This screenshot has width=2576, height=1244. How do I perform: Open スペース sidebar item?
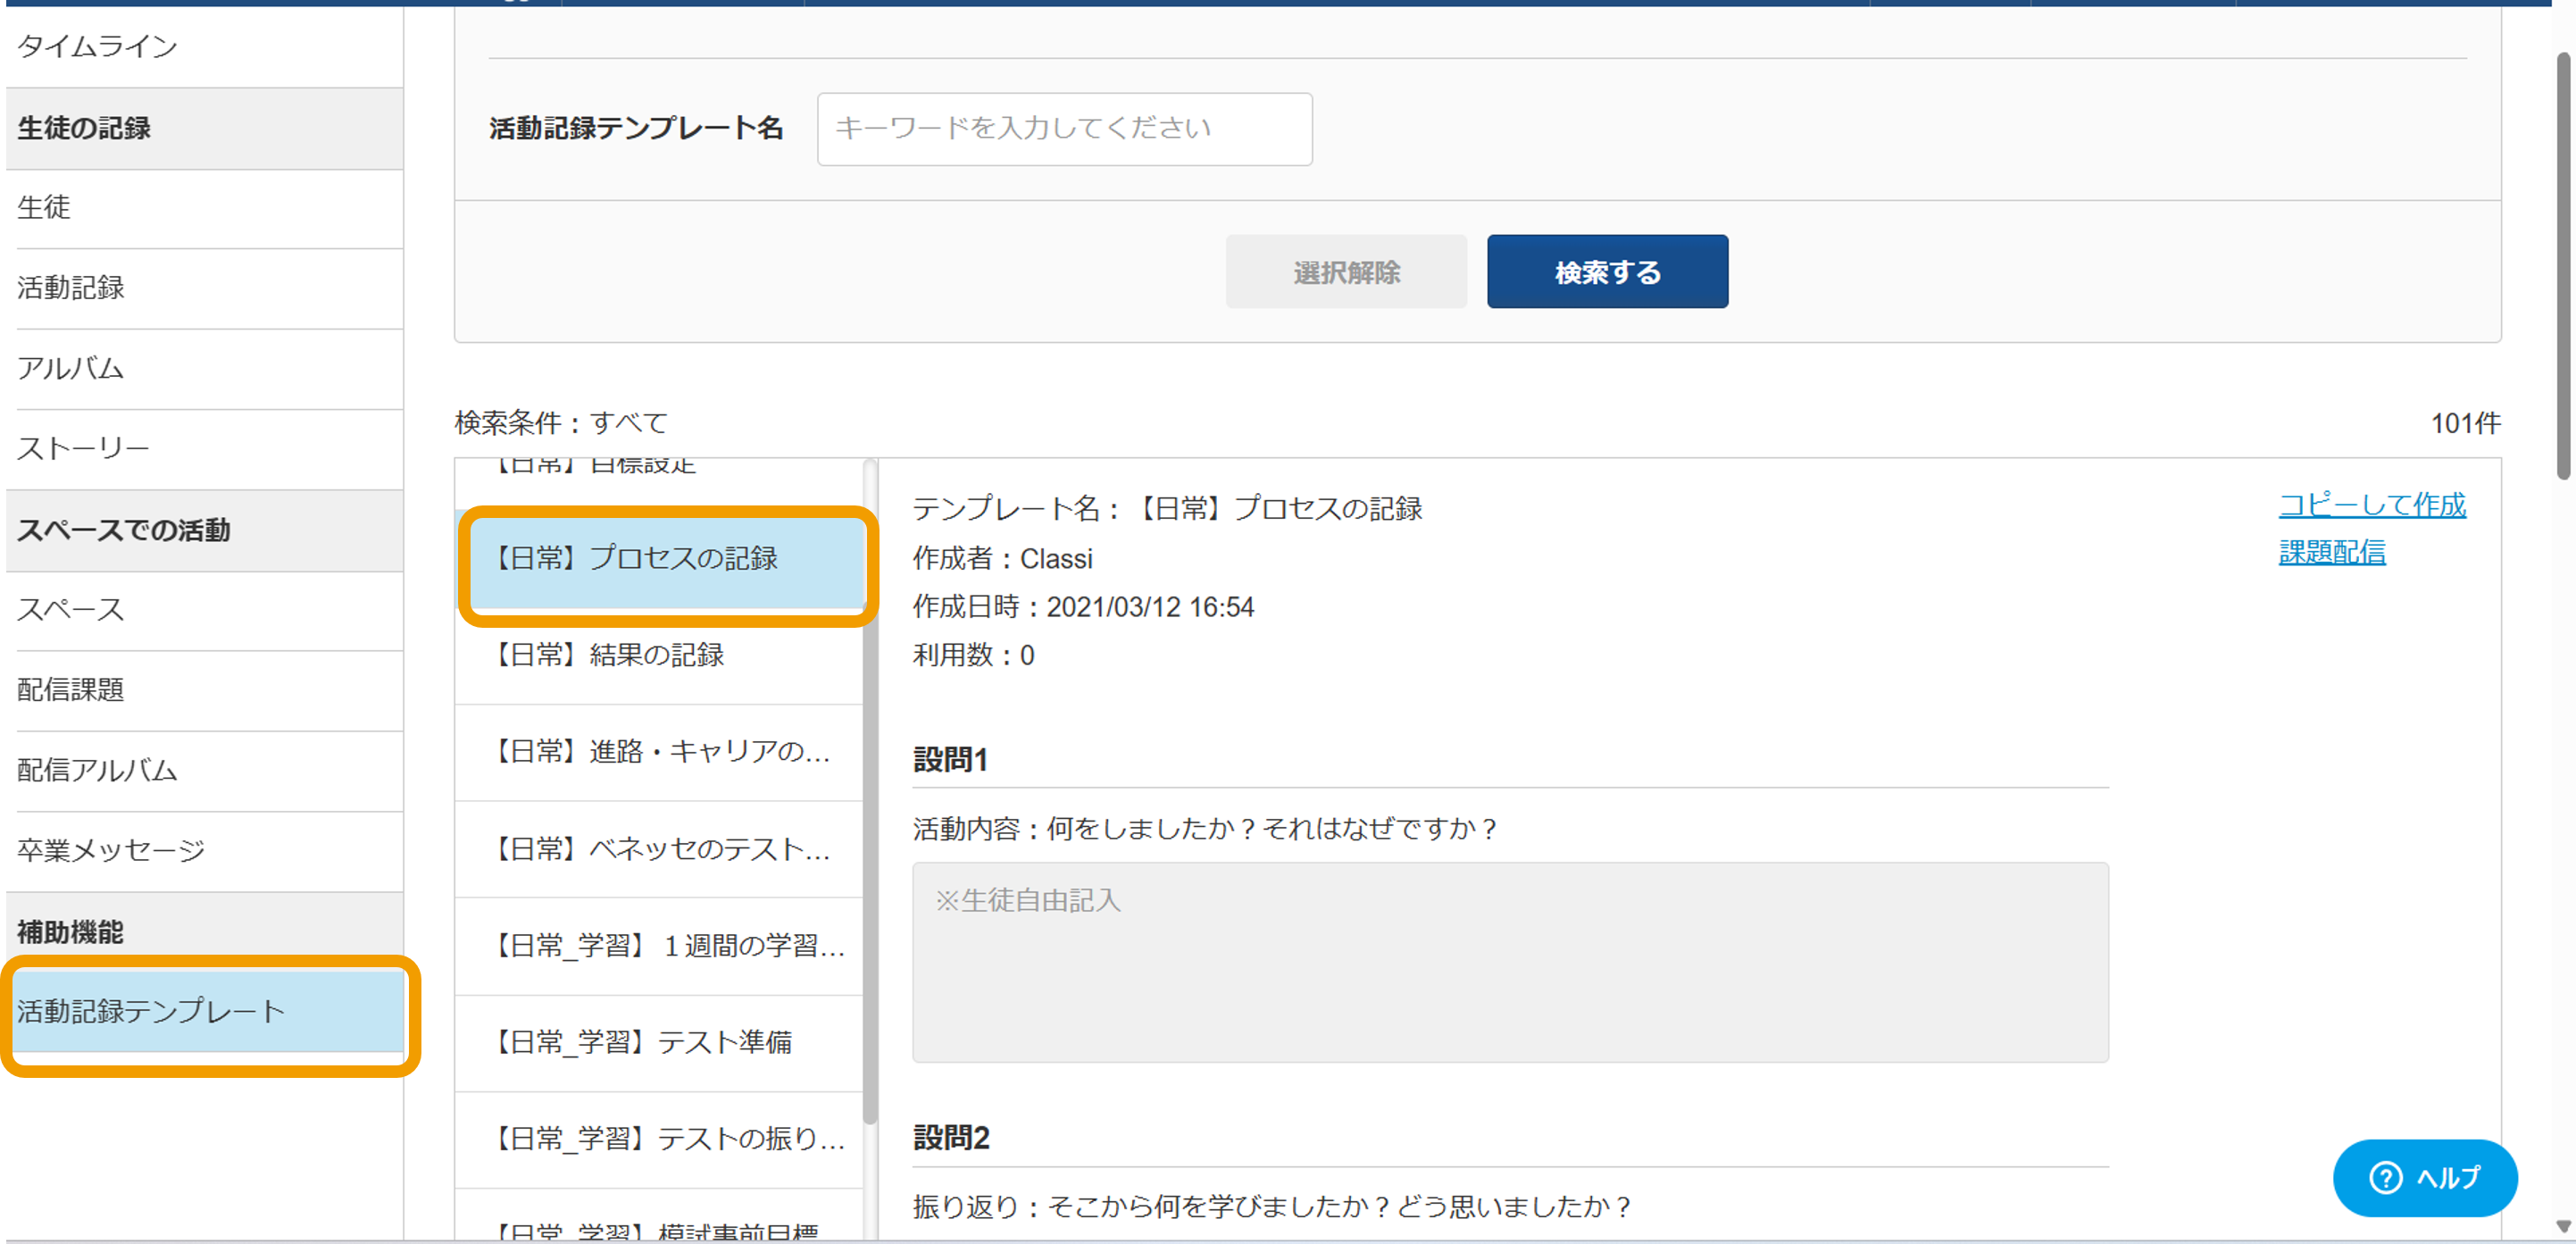(204, 609)
